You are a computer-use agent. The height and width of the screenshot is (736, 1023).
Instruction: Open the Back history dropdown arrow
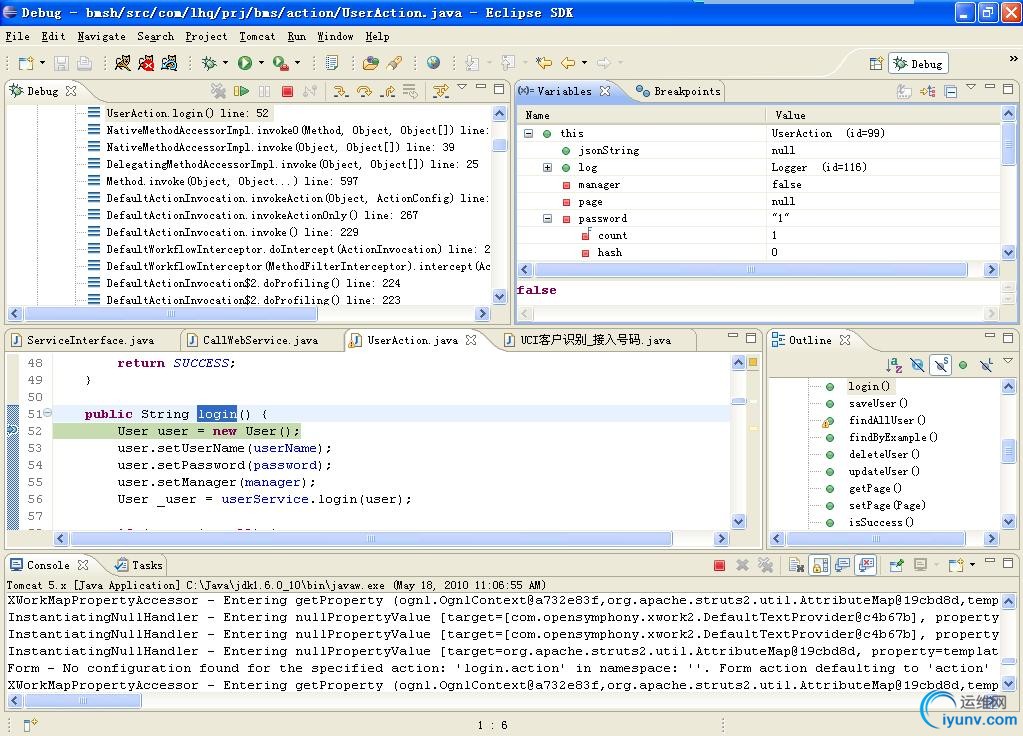(584, 63)
